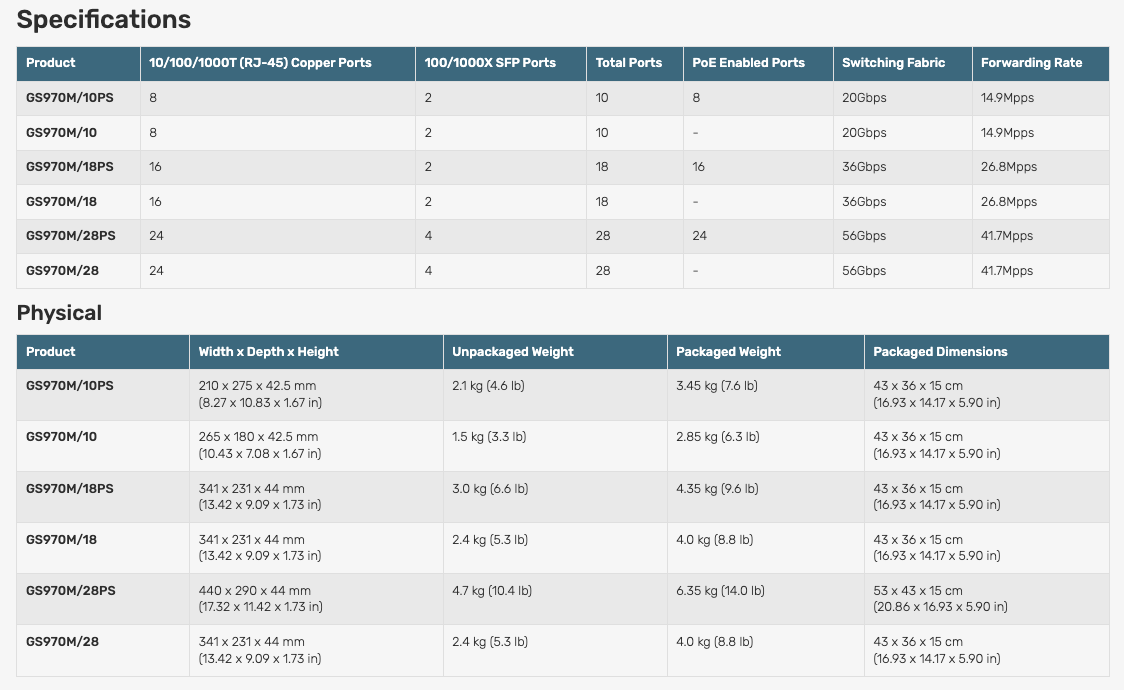Select the 210 x 275 x 42.5 mm cell
The width and height of the screenshot is (1124, 690).
point(260,394)
